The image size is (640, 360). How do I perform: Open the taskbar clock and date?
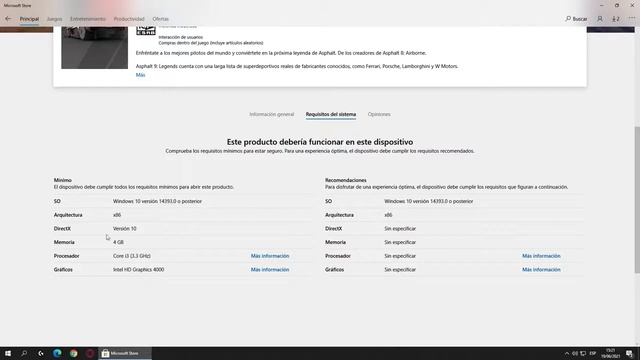pyautogui.click(x=610, y=353)
